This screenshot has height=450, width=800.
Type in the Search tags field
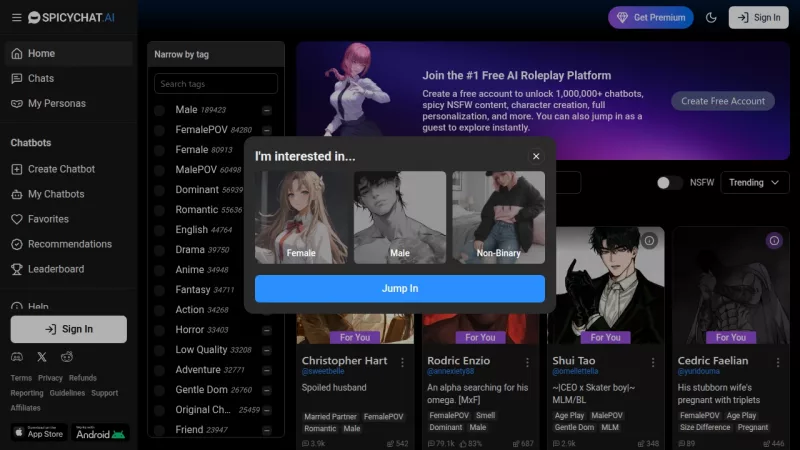(x=216, y=84)
